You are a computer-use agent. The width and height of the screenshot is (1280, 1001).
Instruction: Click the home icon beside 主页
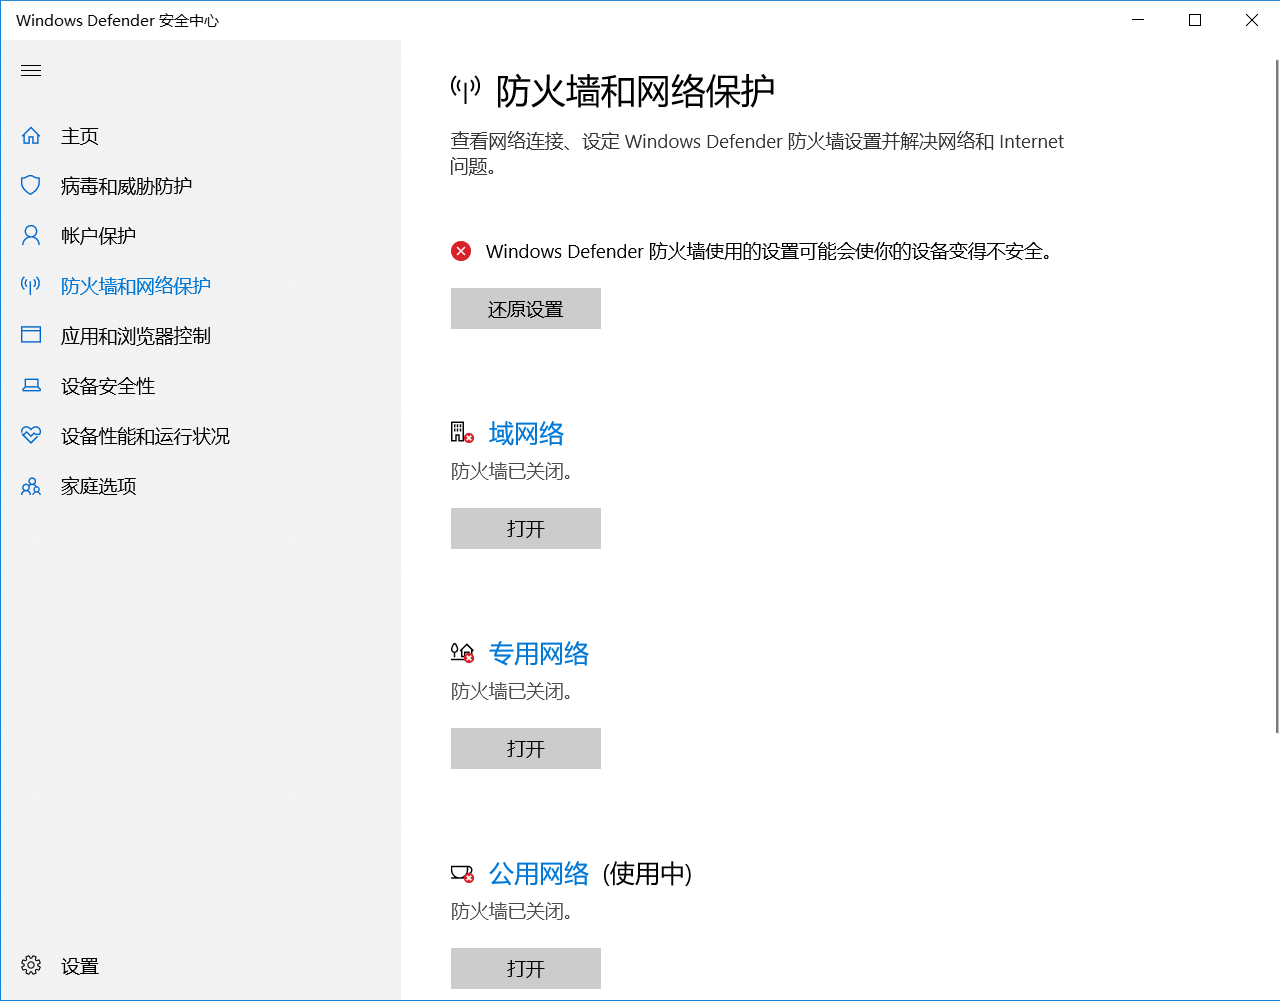coord(31,135)
